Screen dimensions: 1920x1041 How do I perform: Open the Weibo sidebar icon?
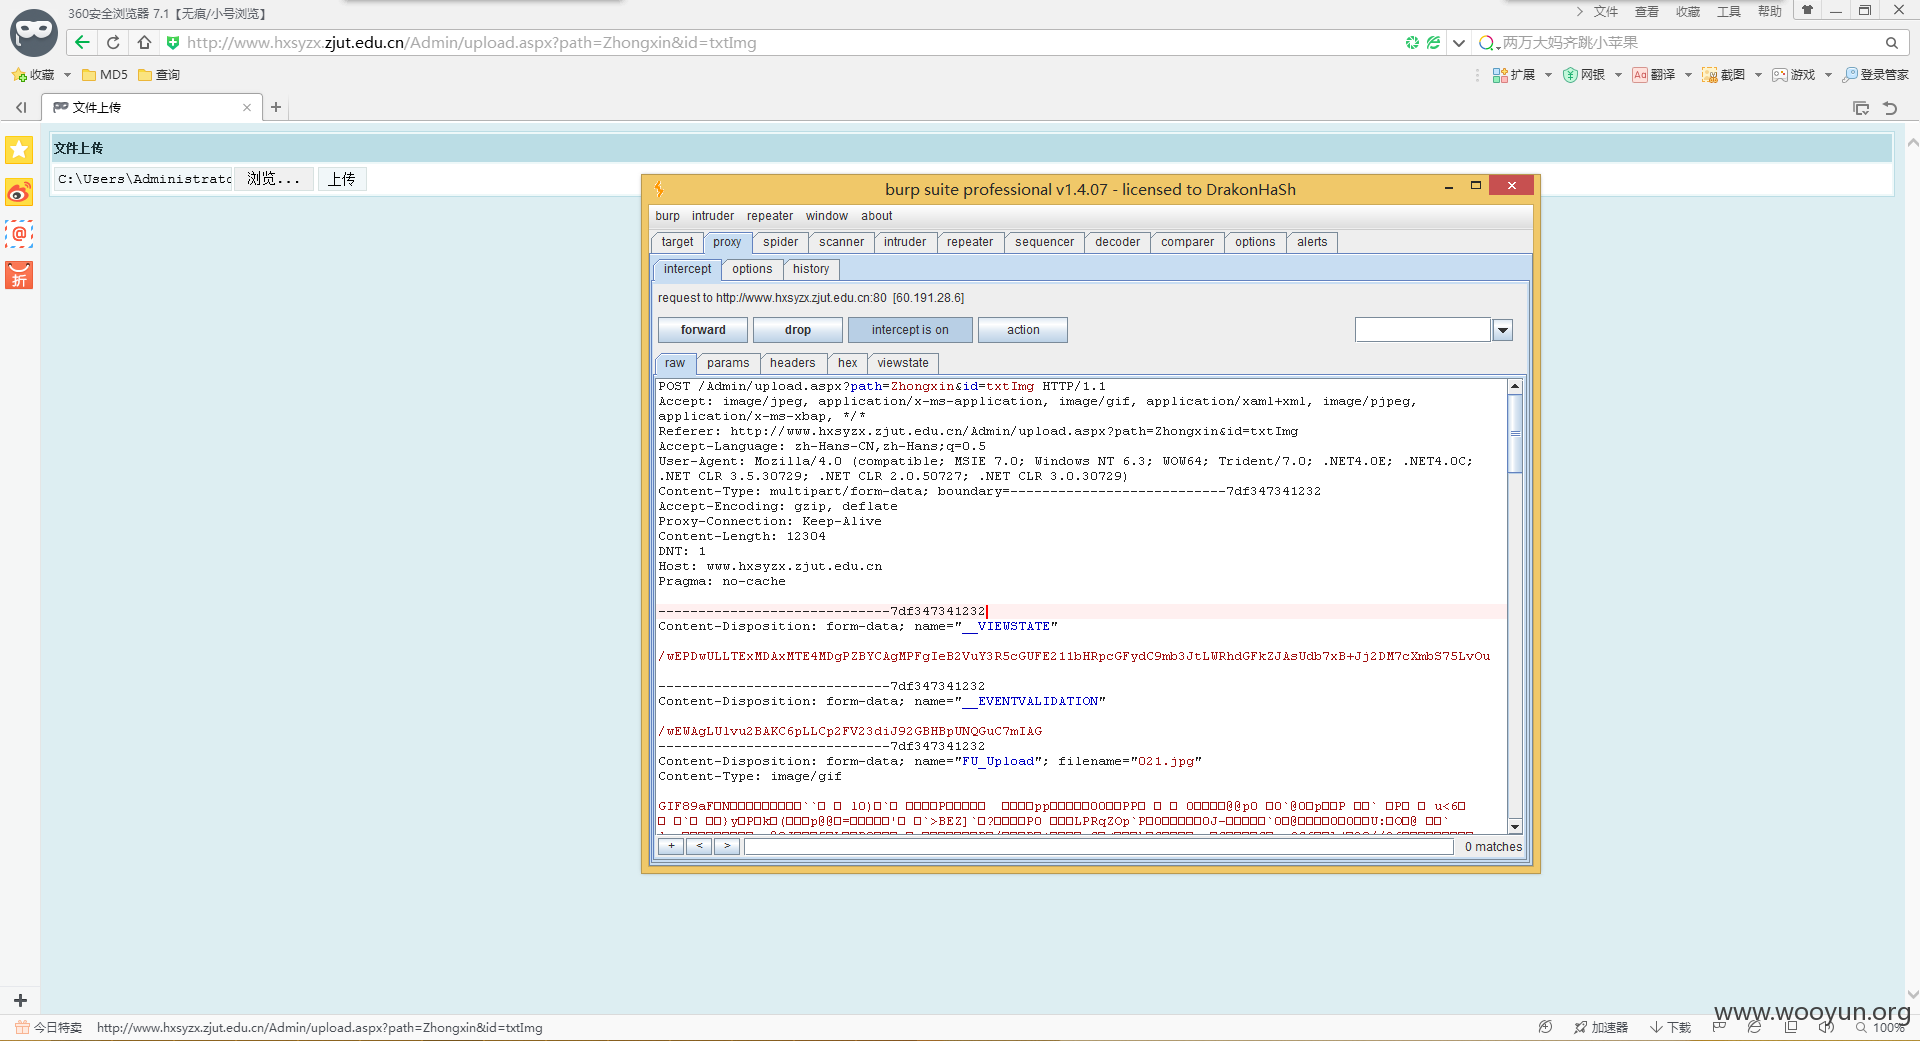tap(19, 192)
